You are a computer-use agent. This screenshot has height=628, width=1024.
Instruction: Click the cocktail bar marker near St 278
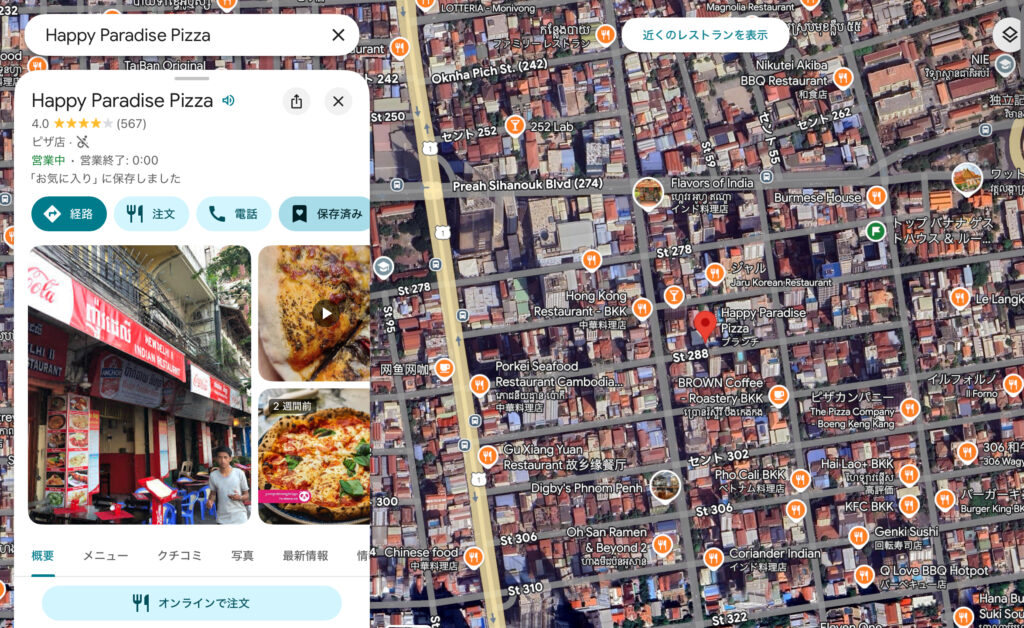coord(673,296)
